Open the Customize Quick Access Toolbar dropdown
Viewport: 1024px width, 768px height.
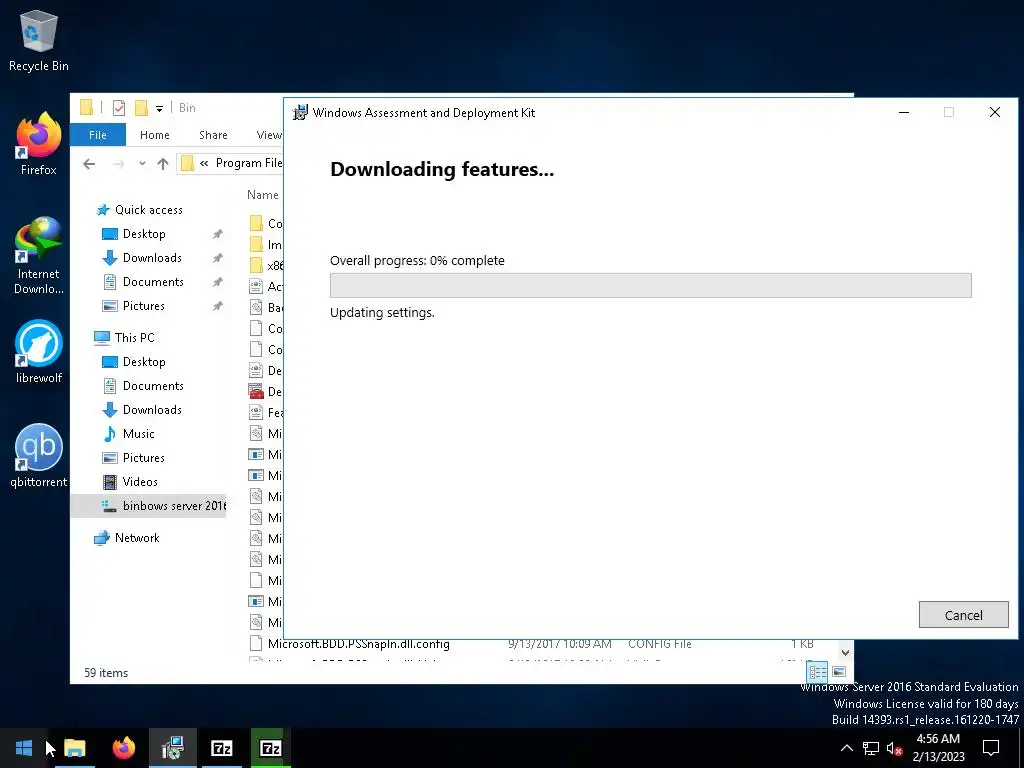pyautogui.click(x=159, y=108)
